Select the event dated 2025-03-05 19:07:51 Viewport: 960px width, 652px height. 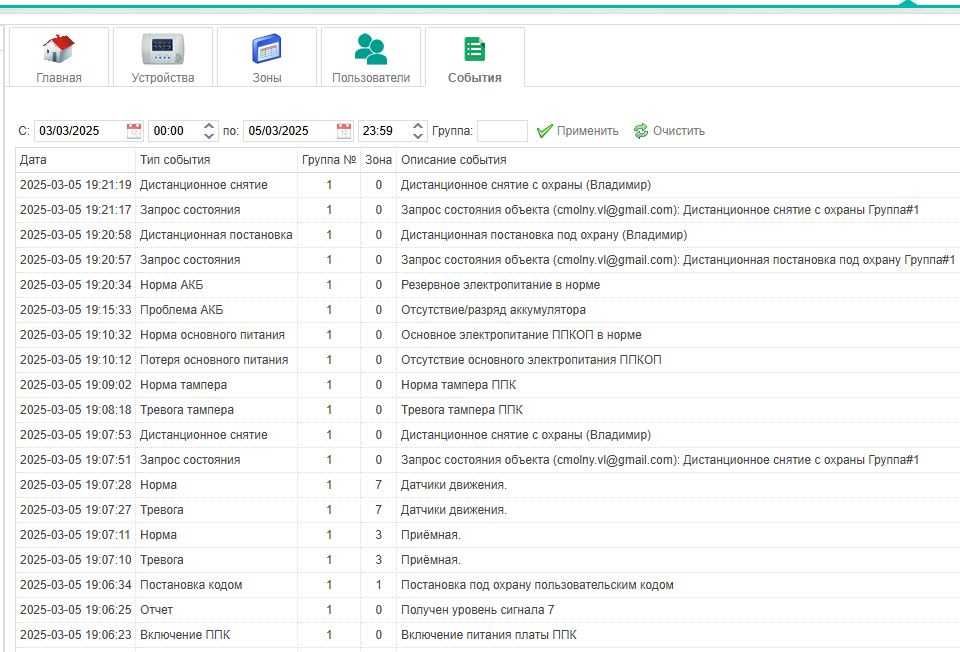[487, 460]
